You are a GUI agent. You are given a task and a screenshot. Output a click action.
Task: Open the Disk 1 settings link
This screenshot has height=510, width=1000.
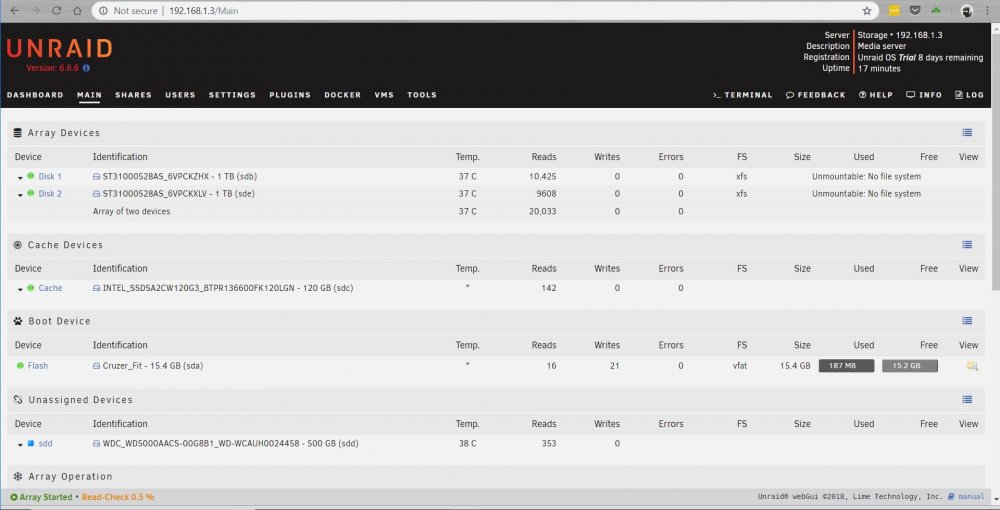click(50, 176)
